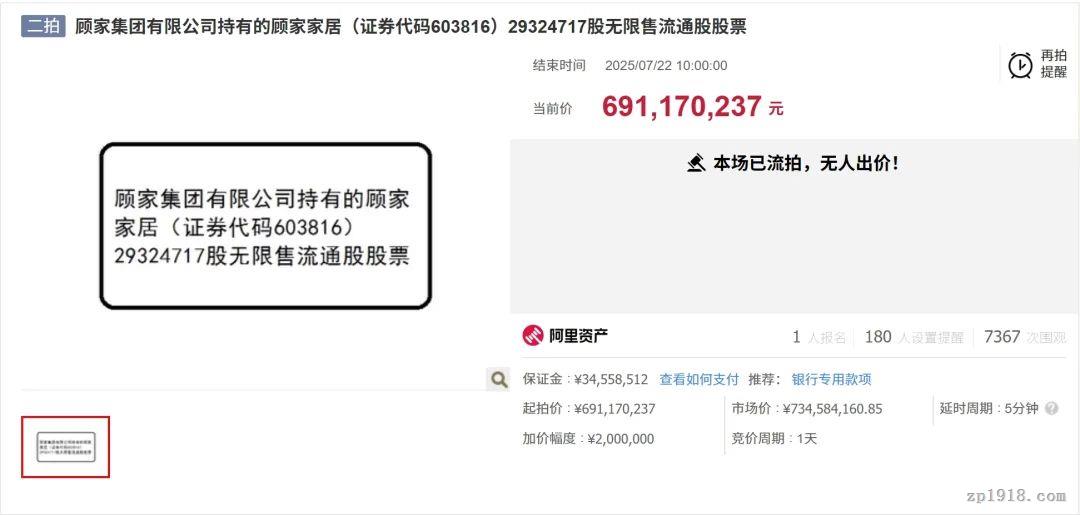Viewport: 1080px width, 516px height.
Task: Click the Ali Assets logo icon
Action: (x=533, y=336)
